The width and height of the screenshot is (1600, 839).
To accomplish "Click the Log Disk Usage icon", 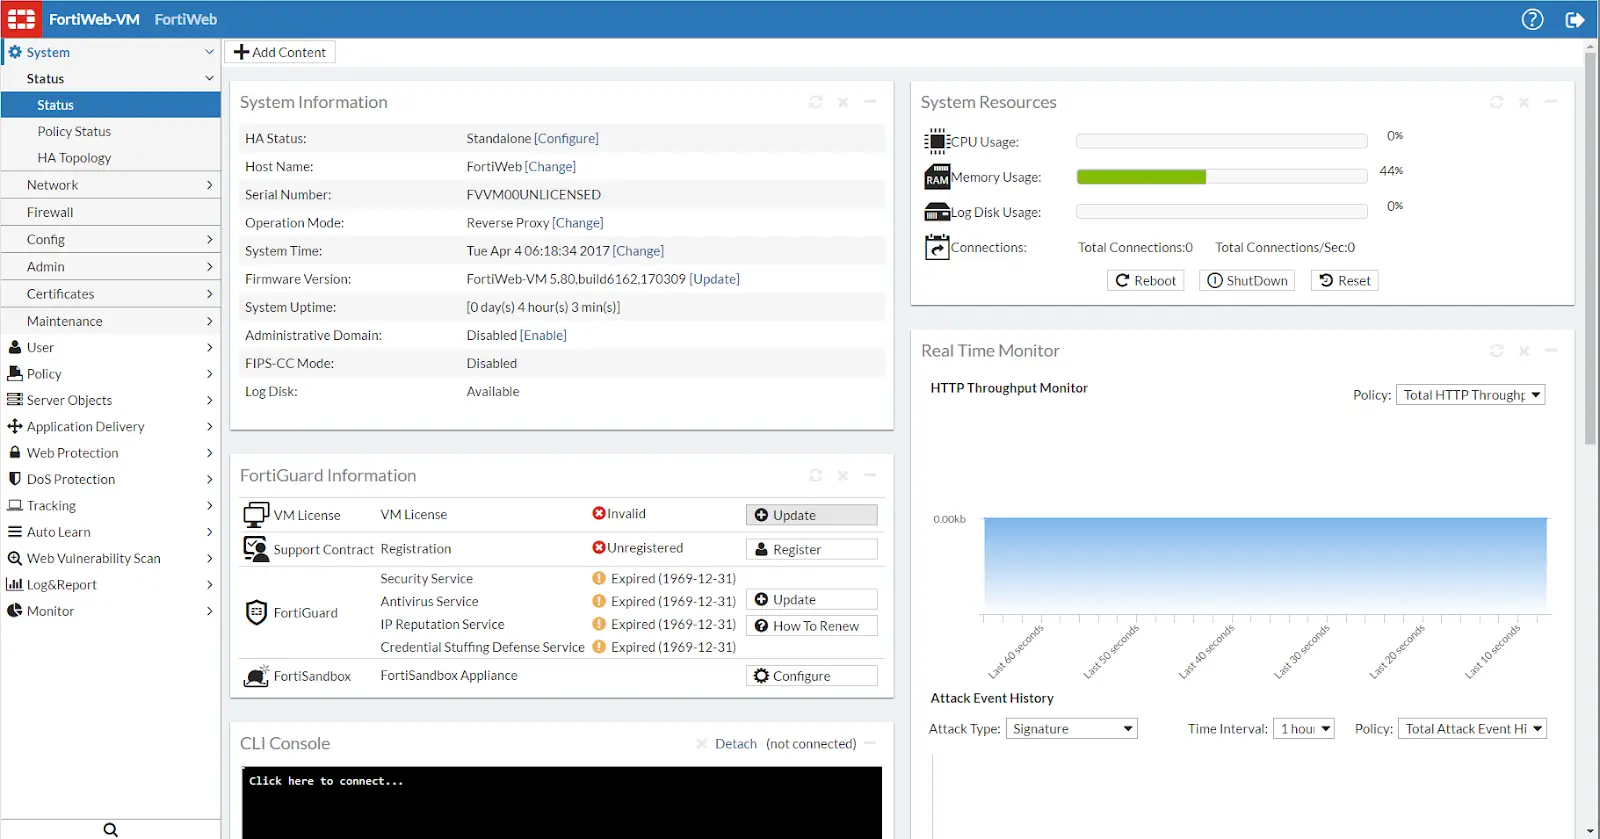I will coord(937,212).
